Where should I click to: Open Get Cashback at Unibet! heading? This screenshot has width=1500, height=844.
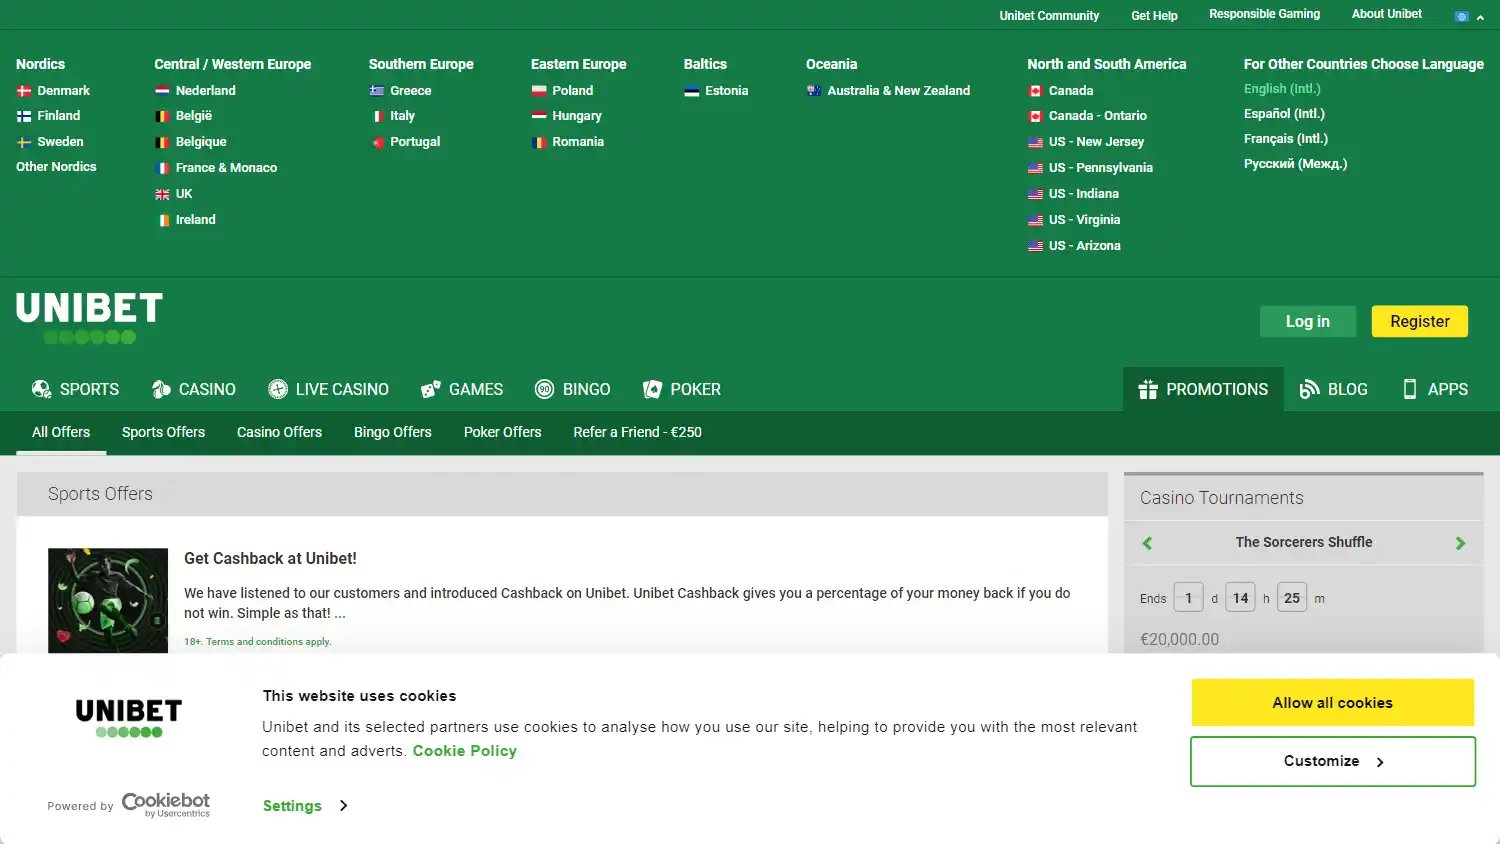[x=270, y=559]
